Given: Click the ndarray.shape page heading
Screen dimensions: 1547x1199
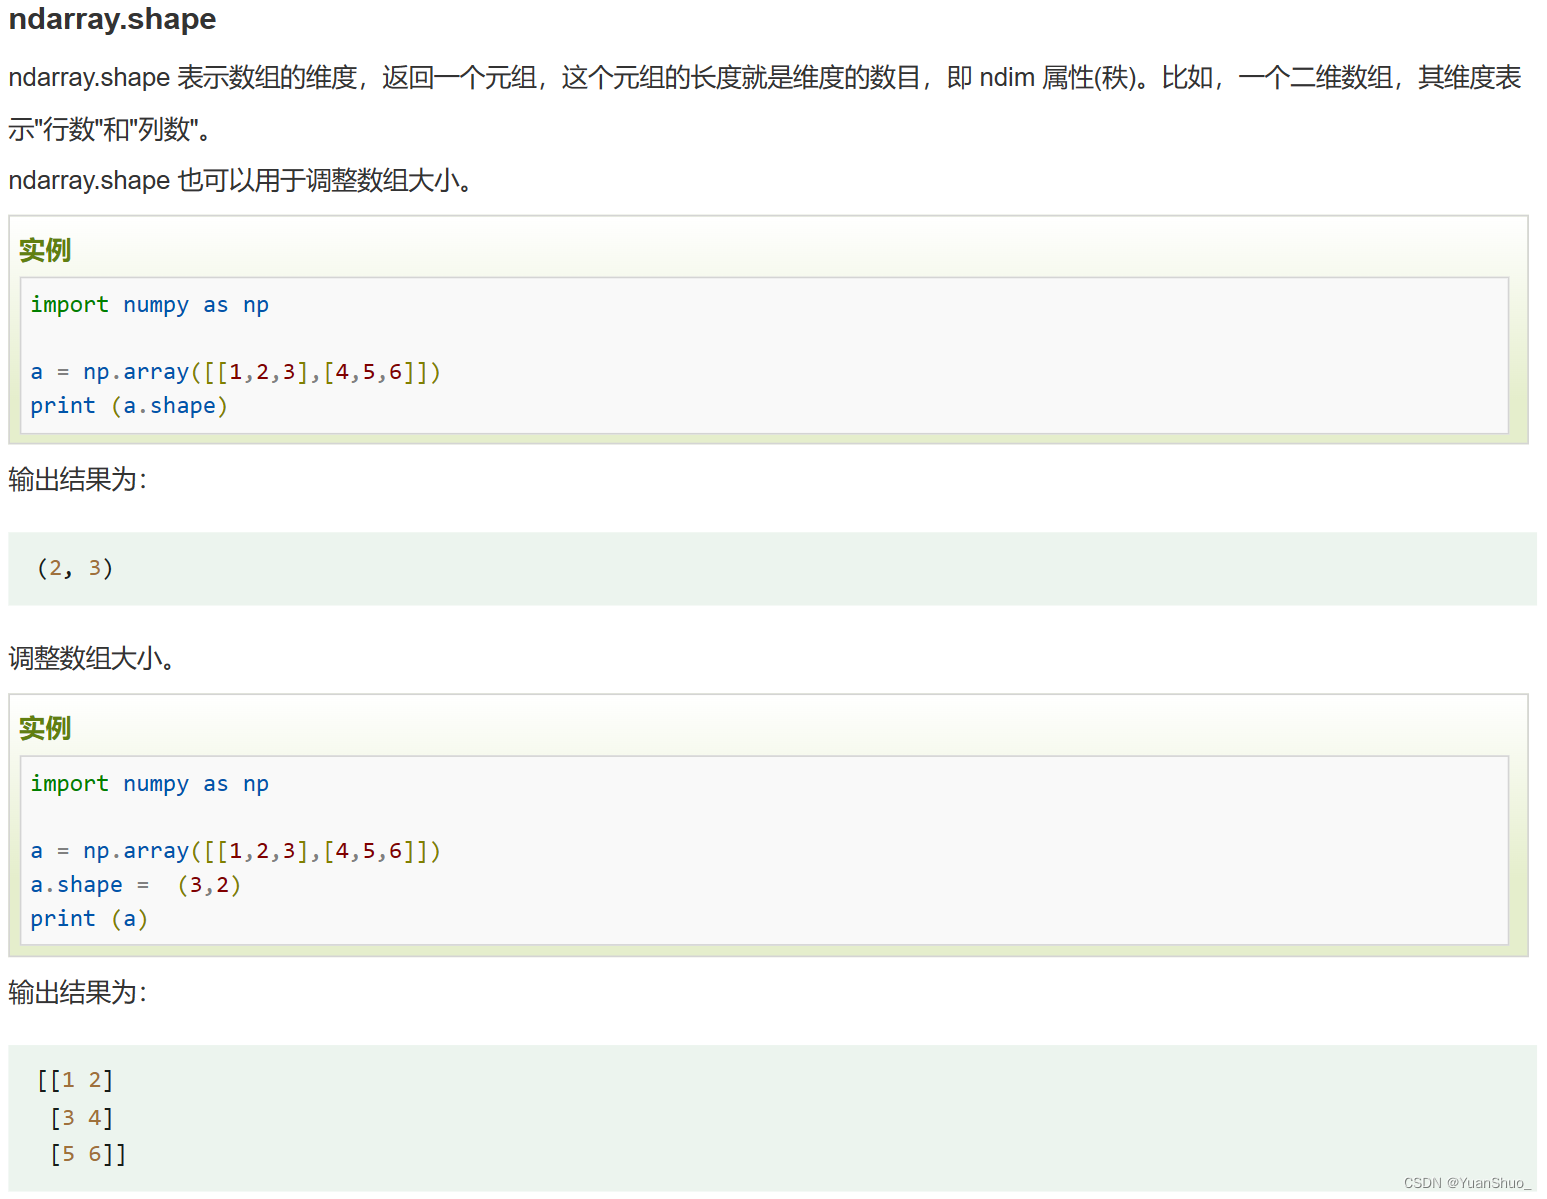Looking at the screenshot, I should tap(111, 19).
